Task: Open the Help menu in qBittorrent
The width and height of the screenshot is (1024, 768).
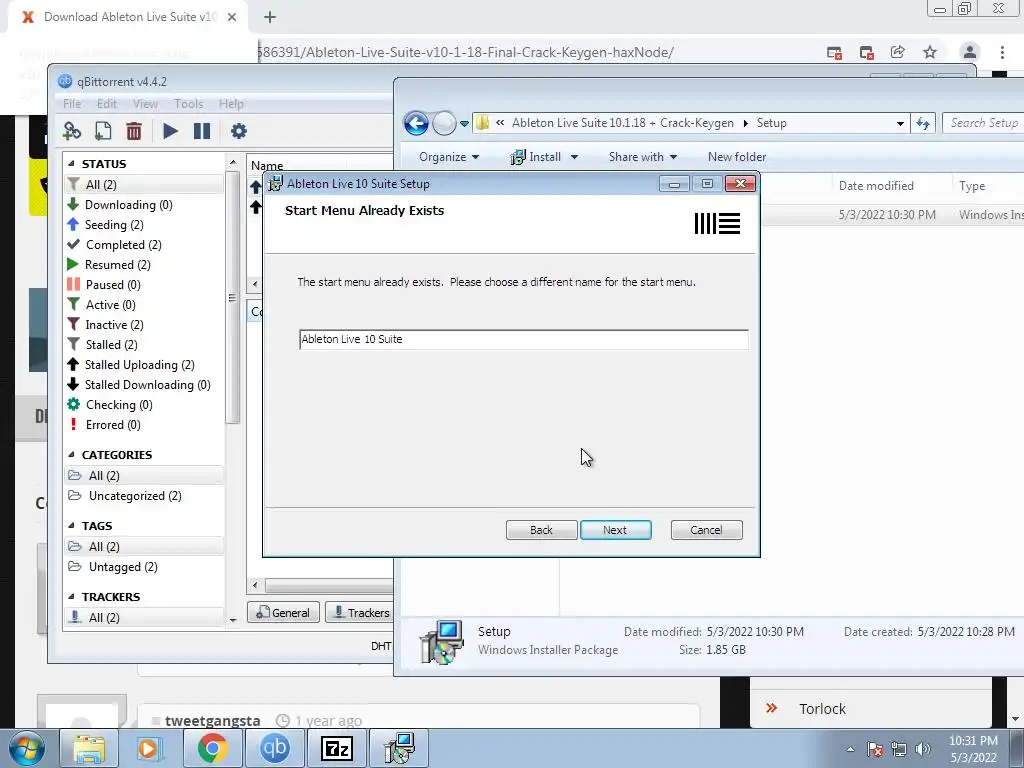Action: coord(231,104)
